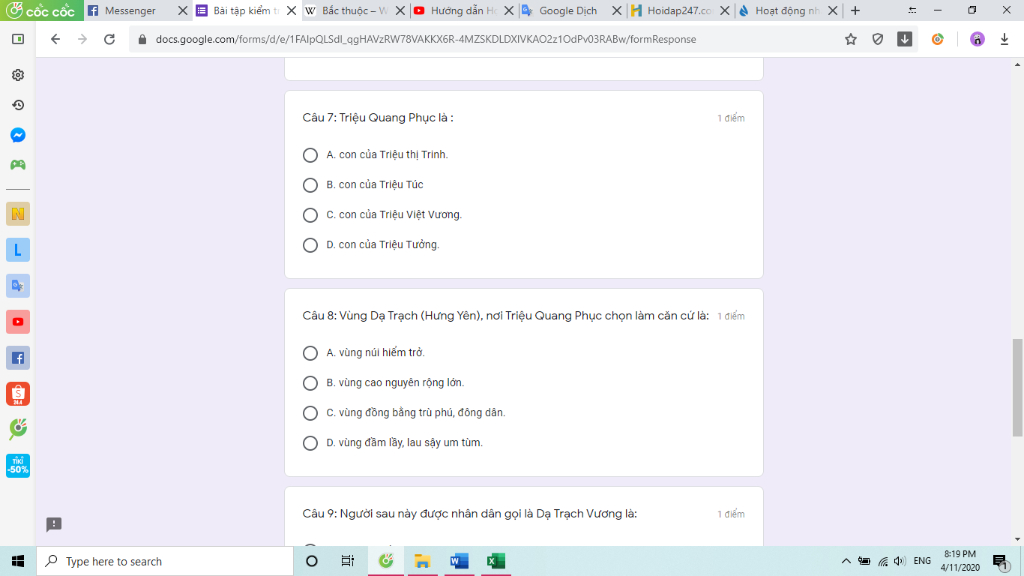Switch to the Hoidap247 tab
Screen dimensions: 1024x576
pyautogui.click(x=679, y=10)
